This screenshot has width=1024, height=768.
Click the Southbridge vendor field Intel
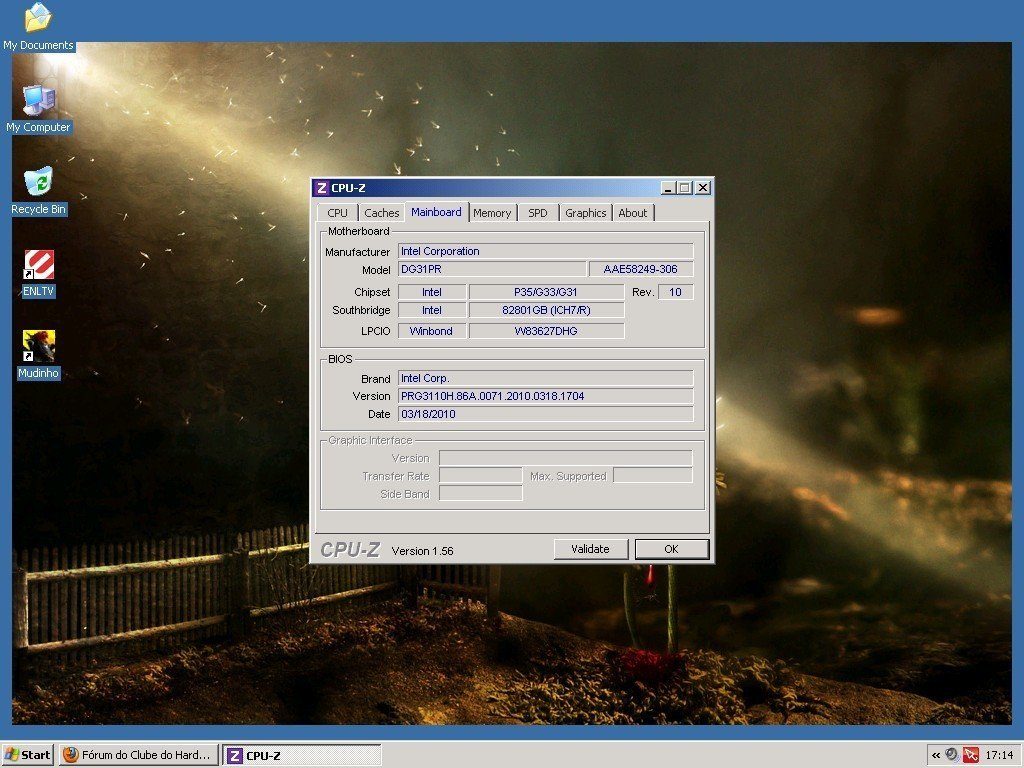tap(432, 310)
